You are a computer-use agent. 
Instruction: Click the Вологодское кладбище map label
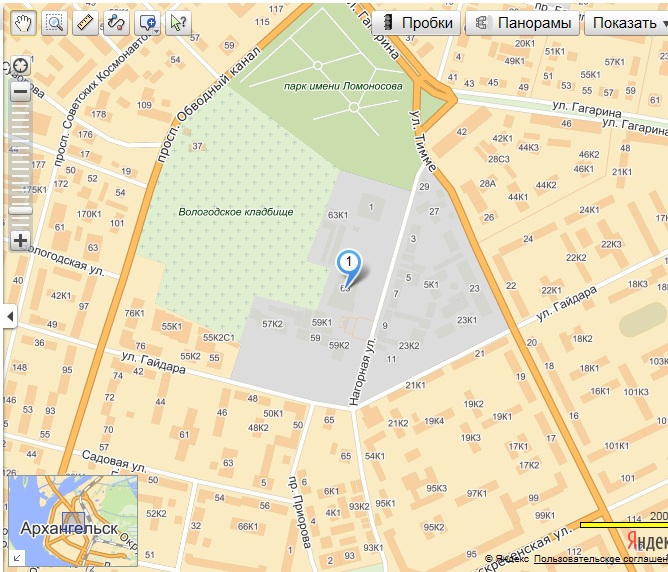pyautogui.click(x=236, y=212)
